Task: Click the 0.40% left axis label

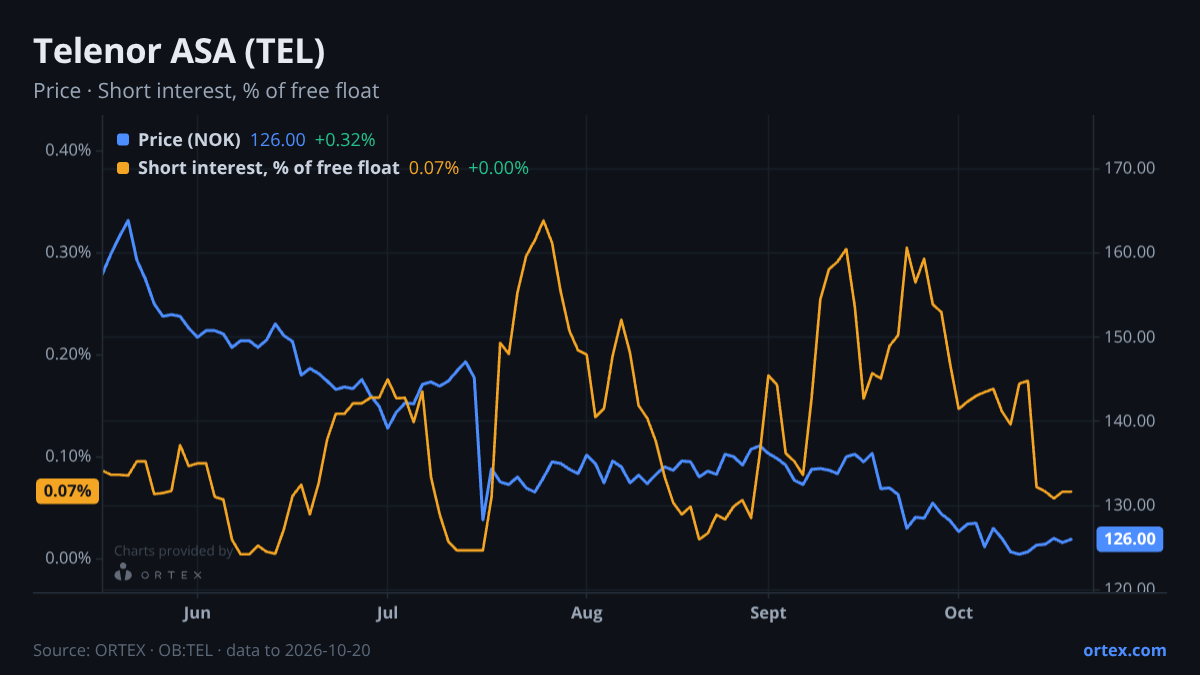Action: pos(68,150)
